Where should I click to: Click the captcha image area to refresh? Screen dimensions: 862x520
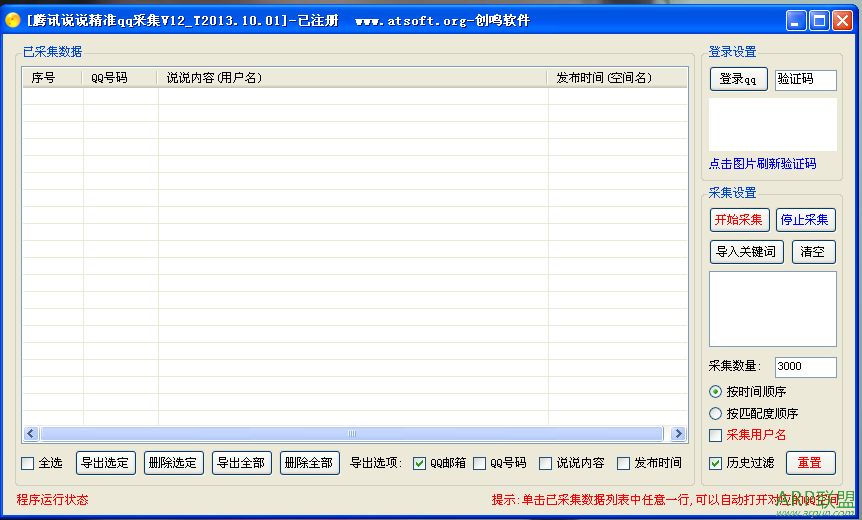pos(772,125)
